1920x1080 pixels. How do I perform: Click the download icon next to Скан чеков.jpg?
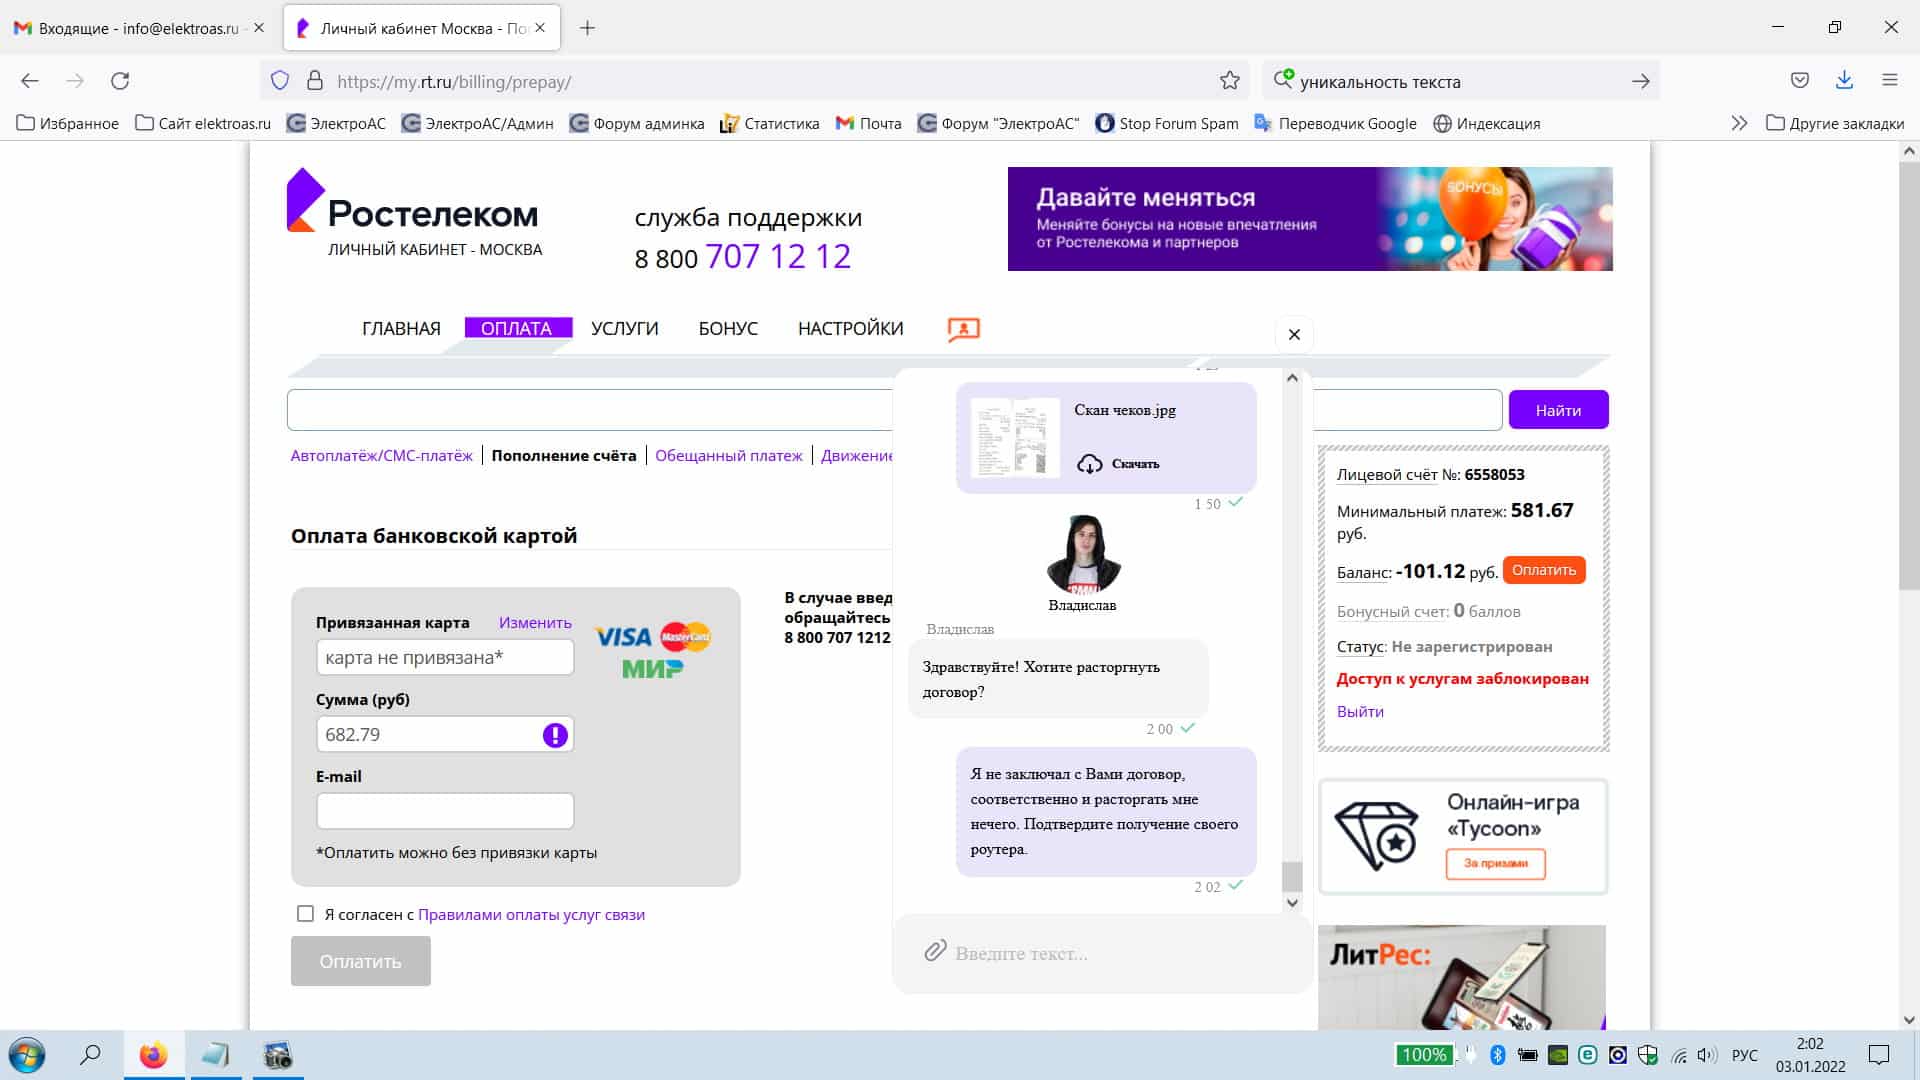tap(1087, 462)
